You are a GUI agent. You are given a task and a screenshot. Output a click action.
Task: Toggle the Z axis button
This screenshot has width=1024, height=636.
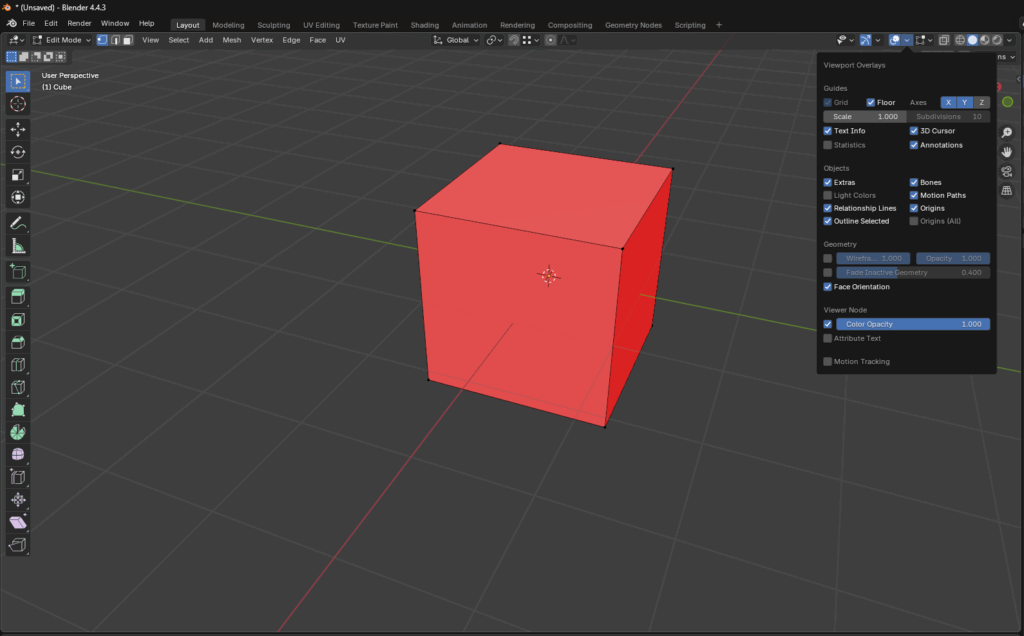click(x=982, y=103)
